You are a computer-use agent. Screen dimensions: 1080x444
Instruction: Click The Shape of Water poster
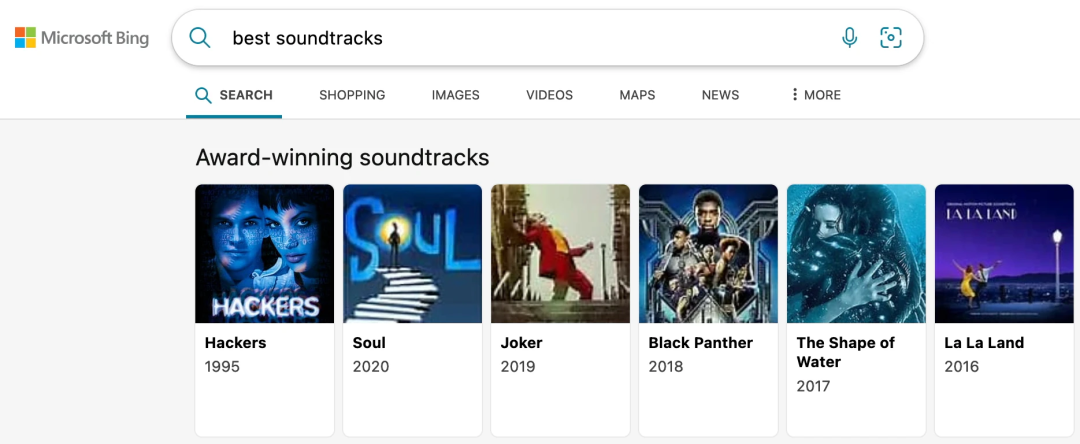click(856, 253)
